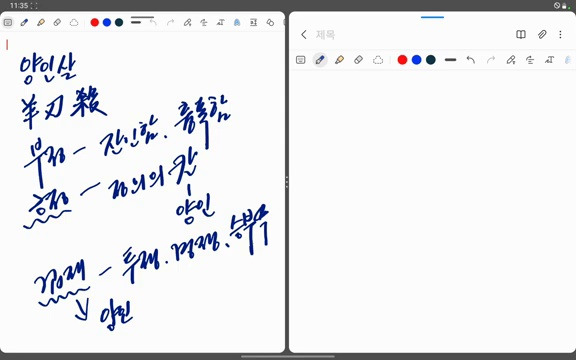Pick the dark teal pen color in left note
Image resolution: width=576 pixels, height=360 pixels.
tap(119, 22)
